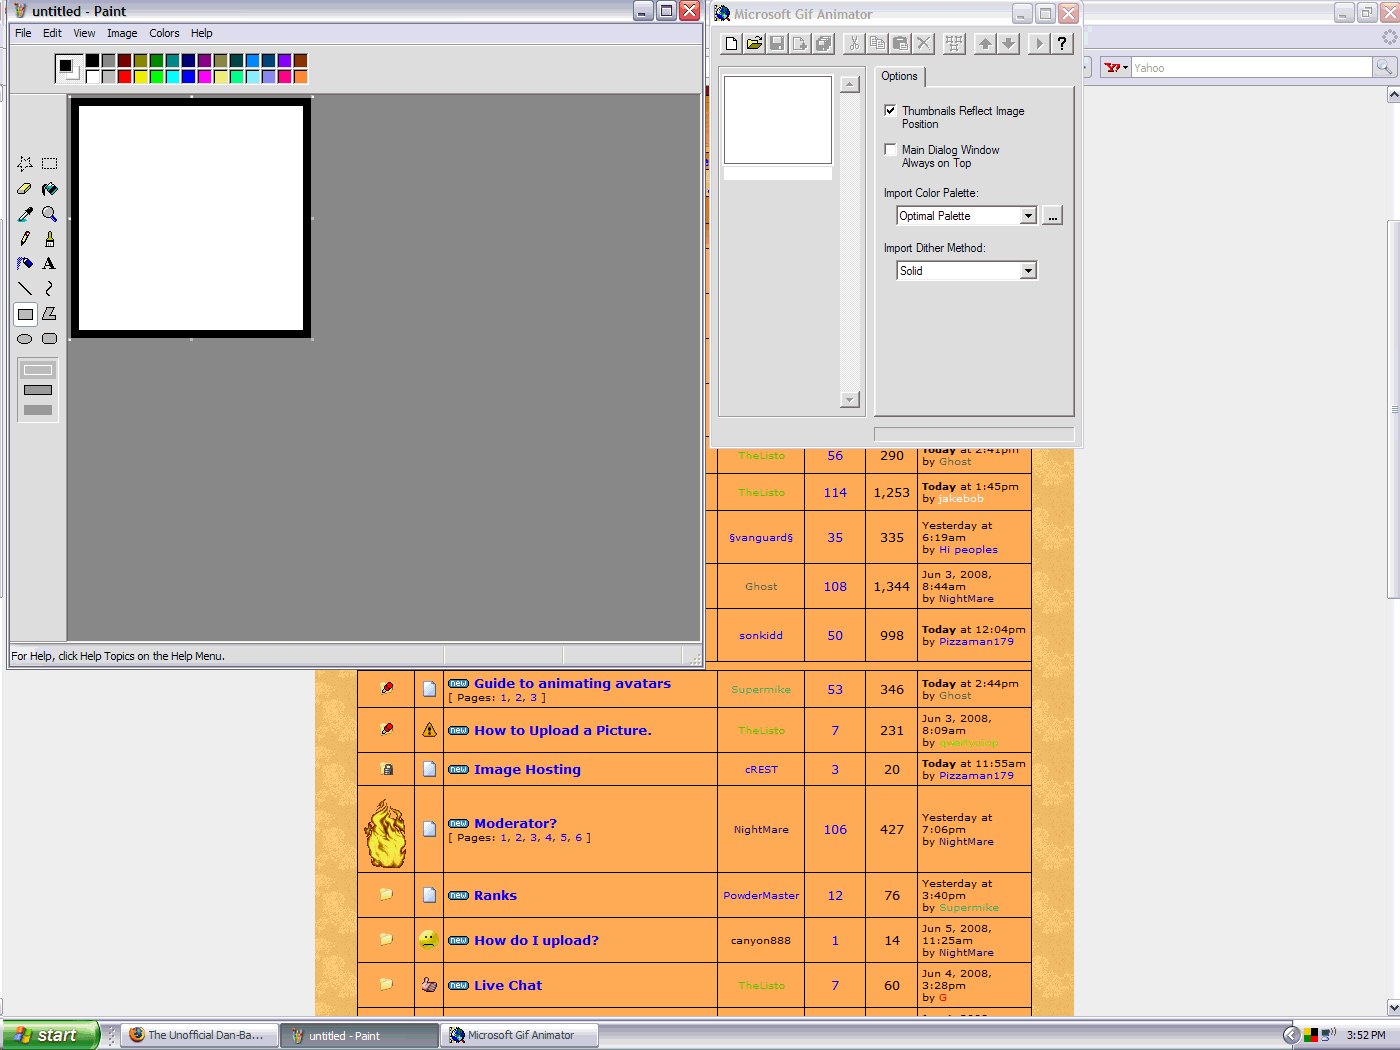
Task: Pick the red color swatch in Paint palette
Action: pyautogui.click(x=125, y=77)
